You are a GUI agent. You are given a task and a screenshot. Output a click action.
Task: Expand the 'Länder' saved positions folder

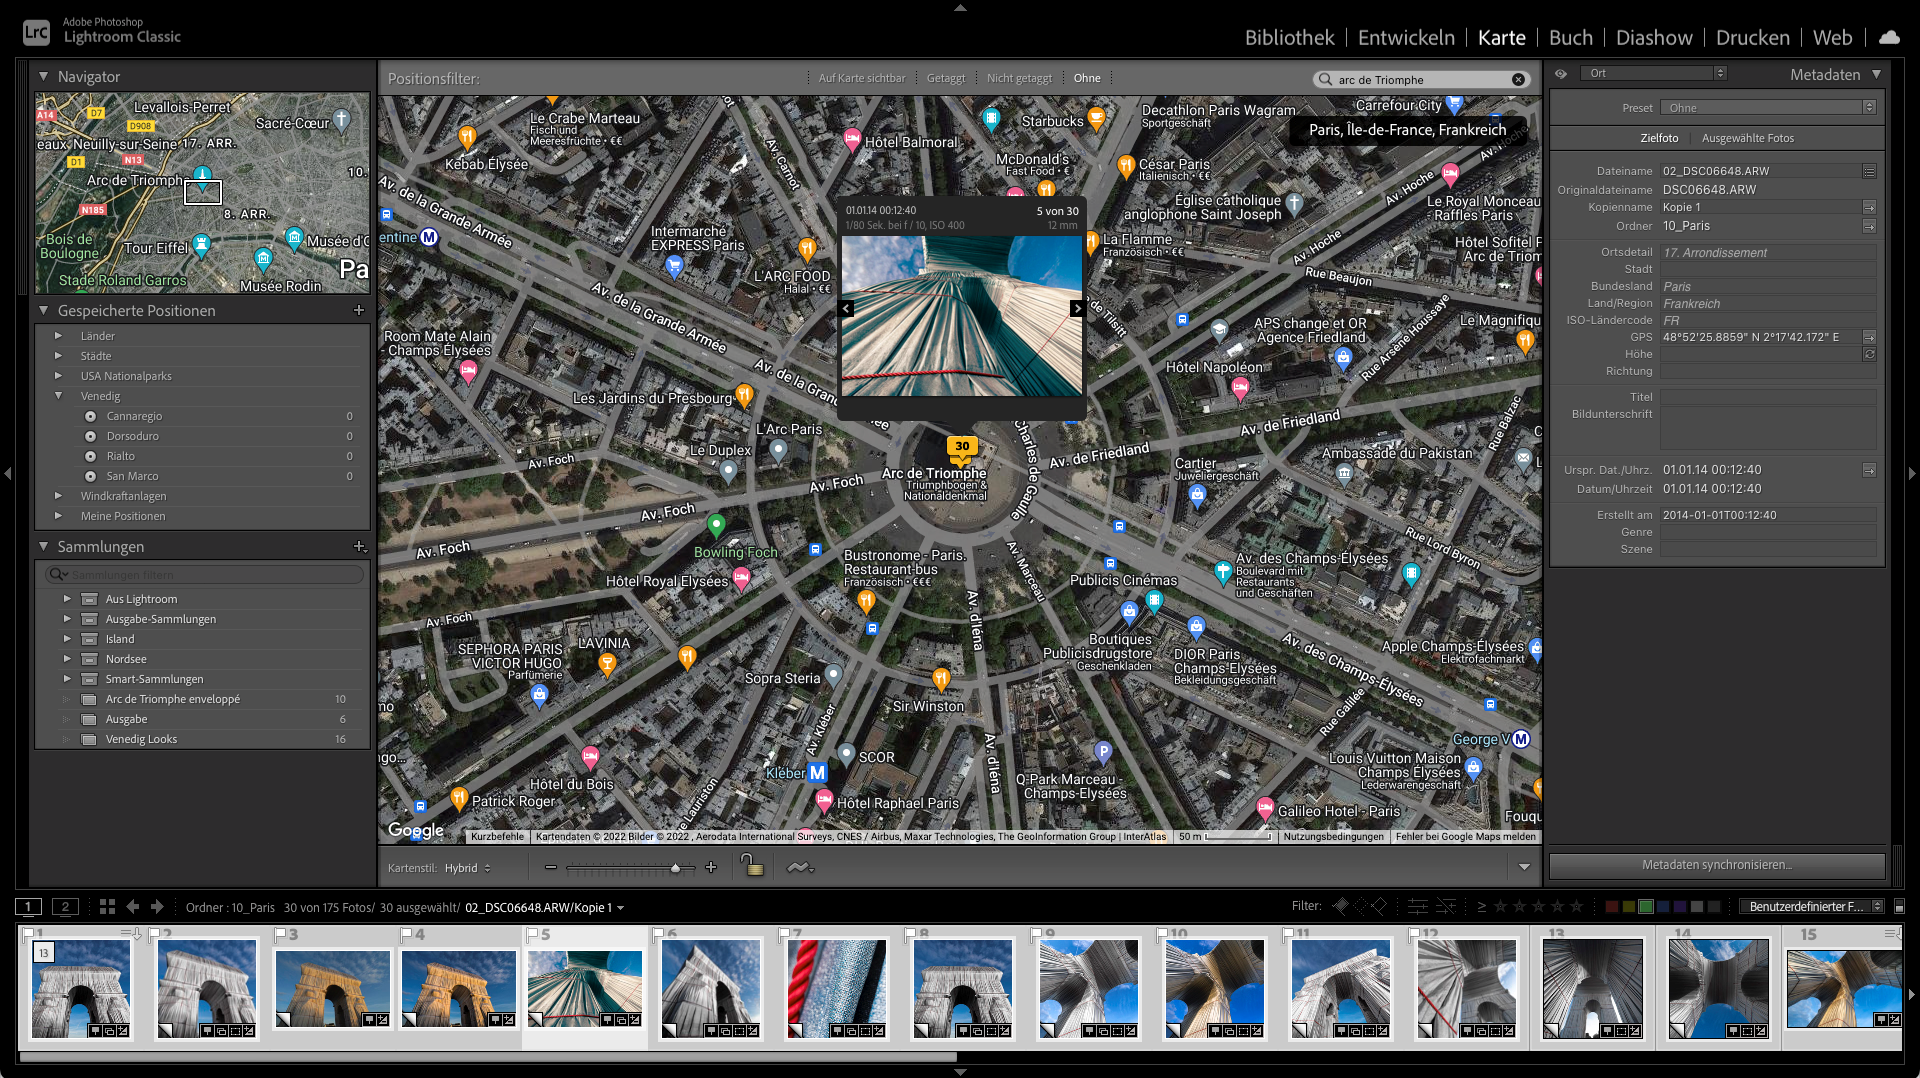[59, 336]
